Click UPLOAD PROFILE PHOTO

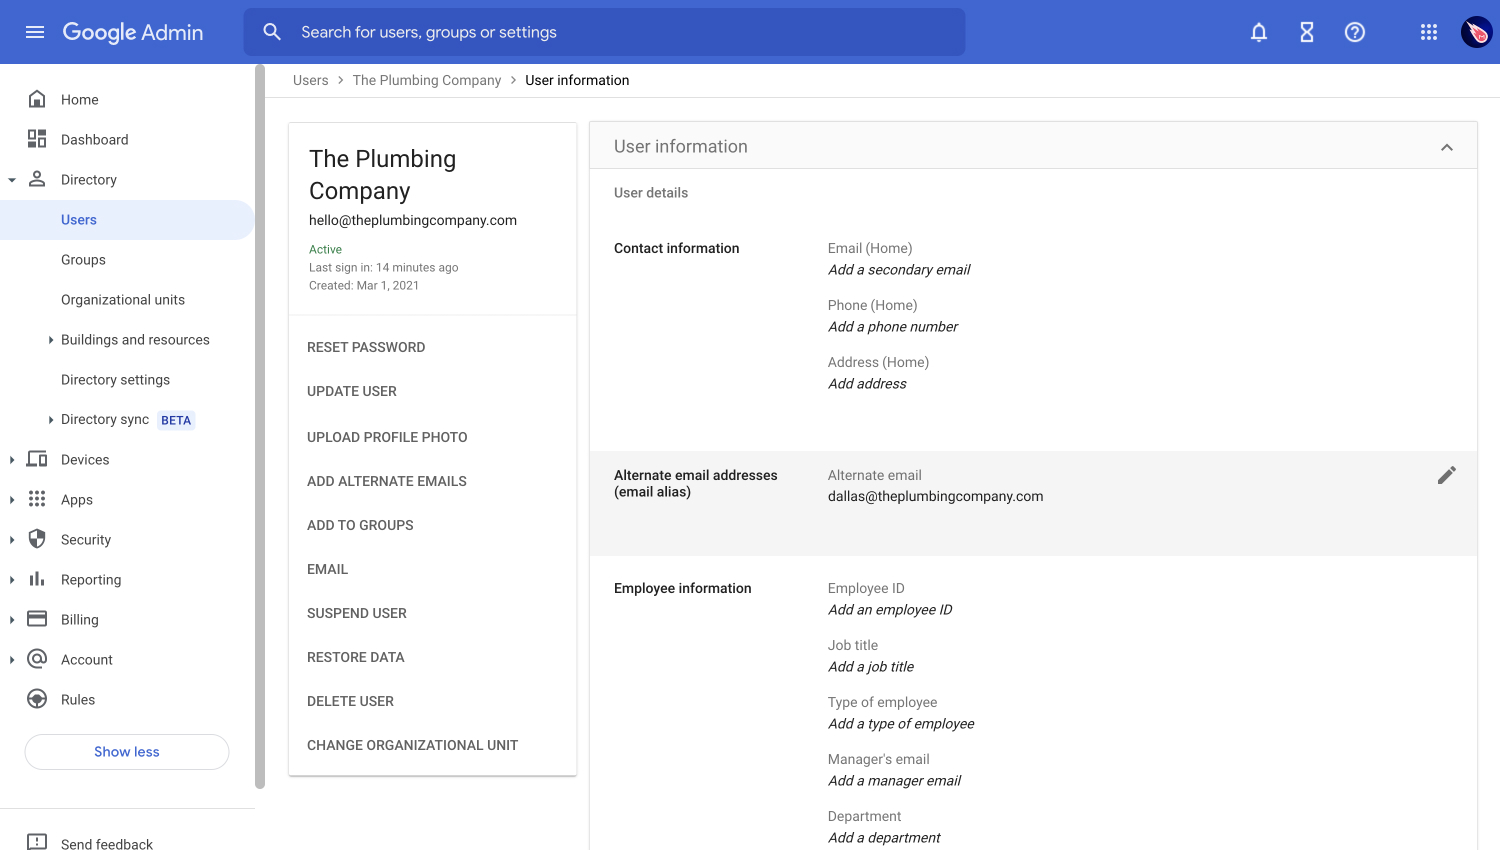tap(387, 437)
